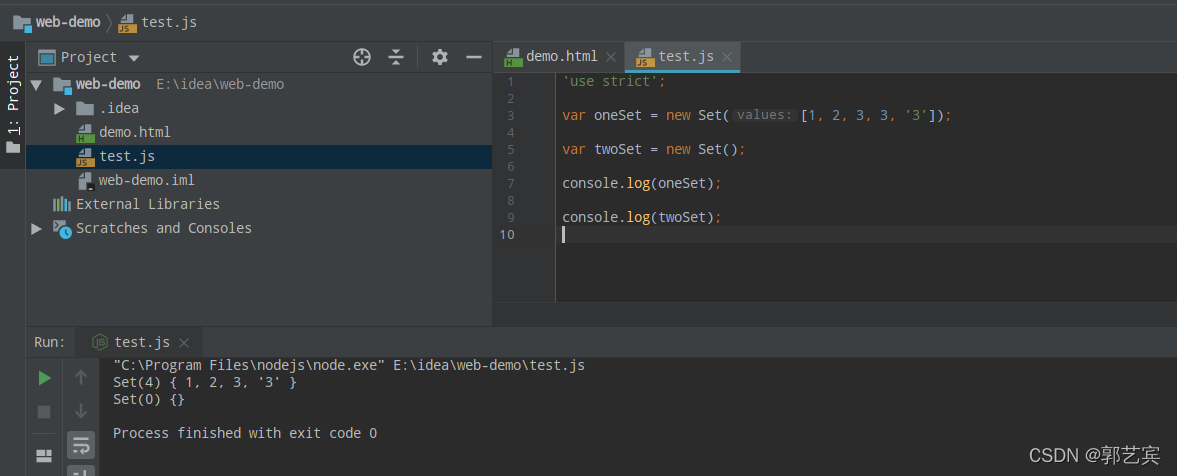Viewport: 1177px width, 476px height.
Task: Close the test.js editor tab
Action: 727,57
